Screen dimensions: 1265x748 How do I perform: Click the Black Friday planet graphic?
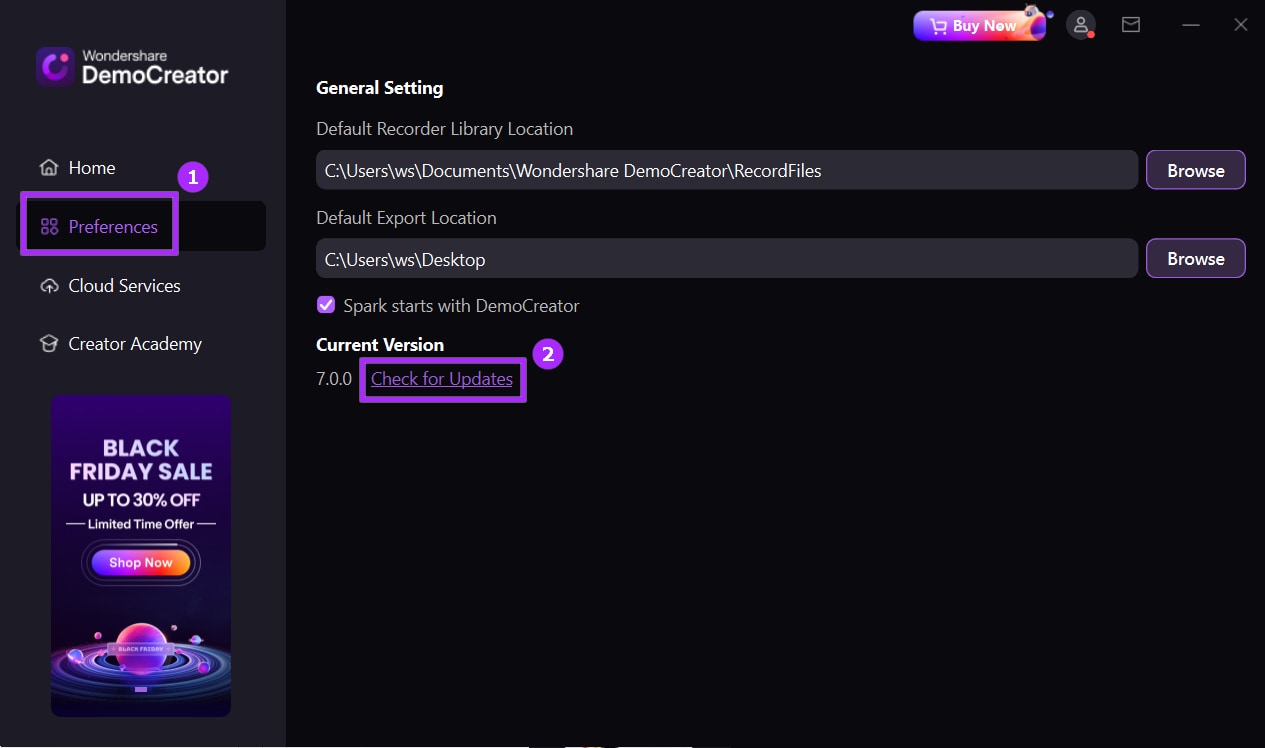pos(141,646)
